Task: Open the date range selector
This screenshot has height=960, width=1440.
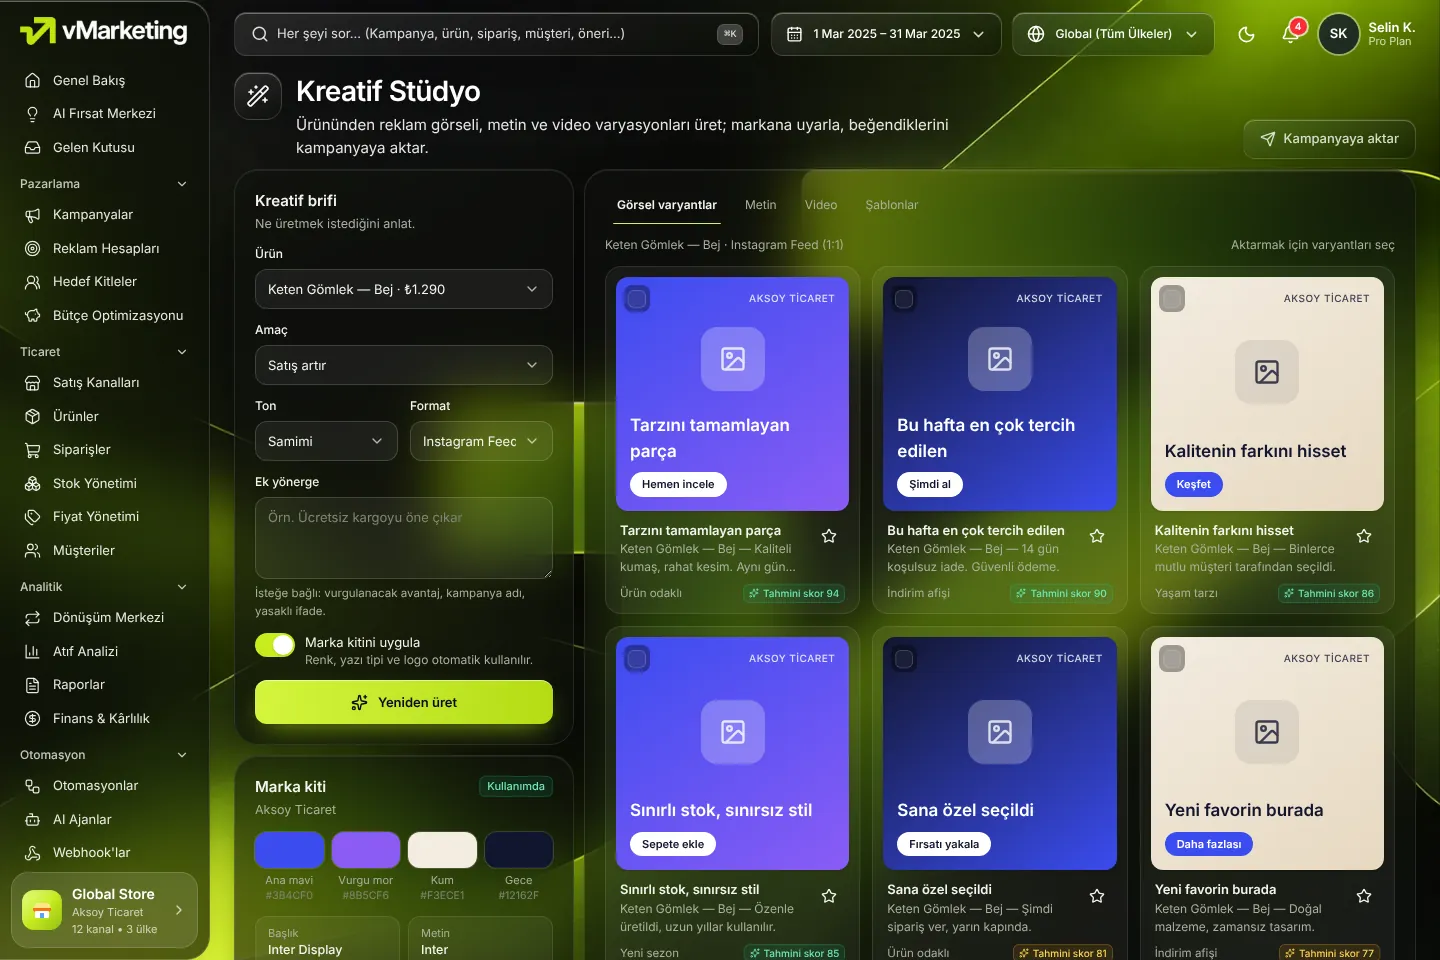Action: pos(886,34)
